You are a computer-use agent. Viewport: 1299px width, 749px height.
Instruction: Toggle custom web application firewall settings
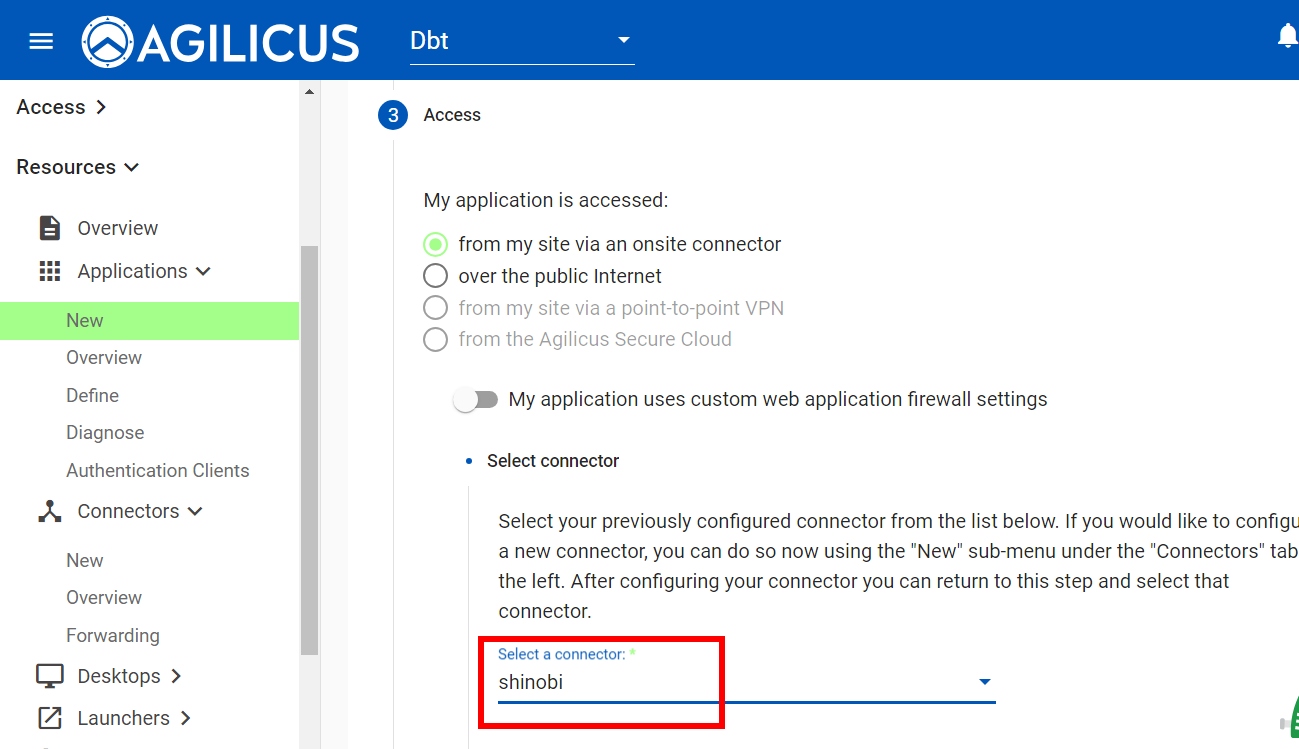[475, 400]
